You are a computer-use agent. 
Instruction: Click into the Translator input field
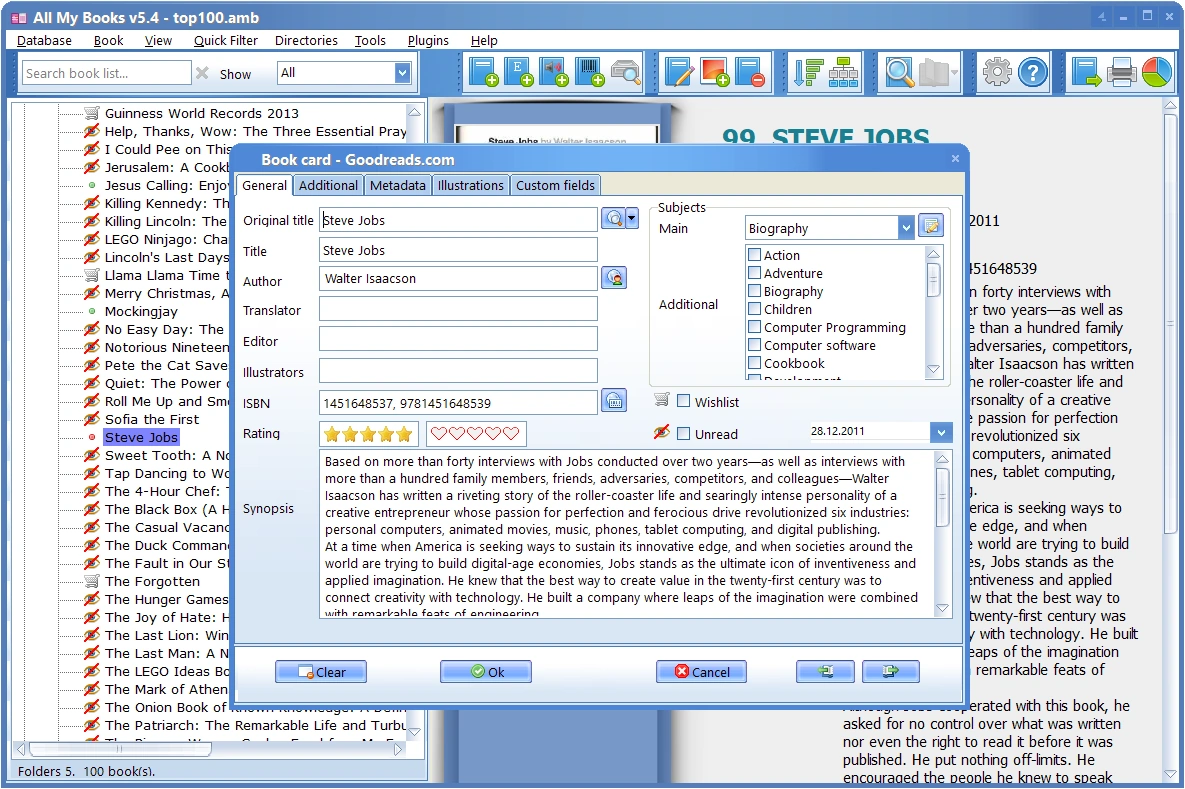point(458,309)
